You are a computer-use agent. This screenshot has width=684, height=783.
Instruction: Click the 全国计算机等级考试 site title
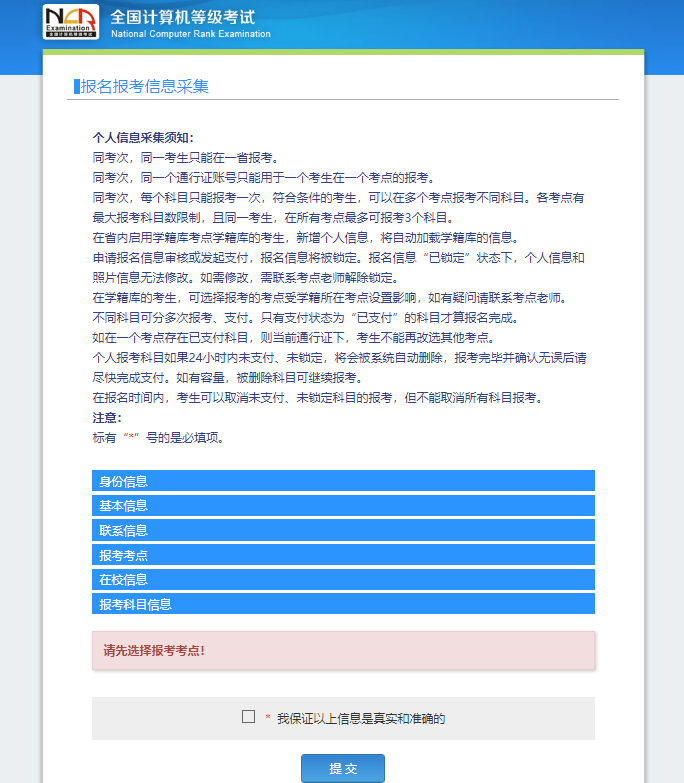pyautogui.click(x=182, y=17)
